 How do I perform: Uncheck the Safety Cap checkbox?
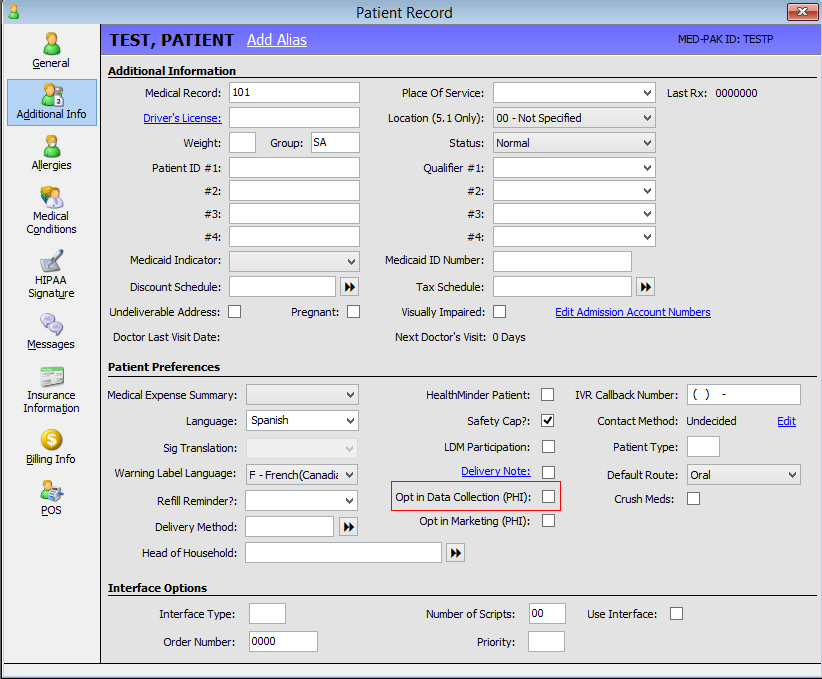[x=548, y=421]
